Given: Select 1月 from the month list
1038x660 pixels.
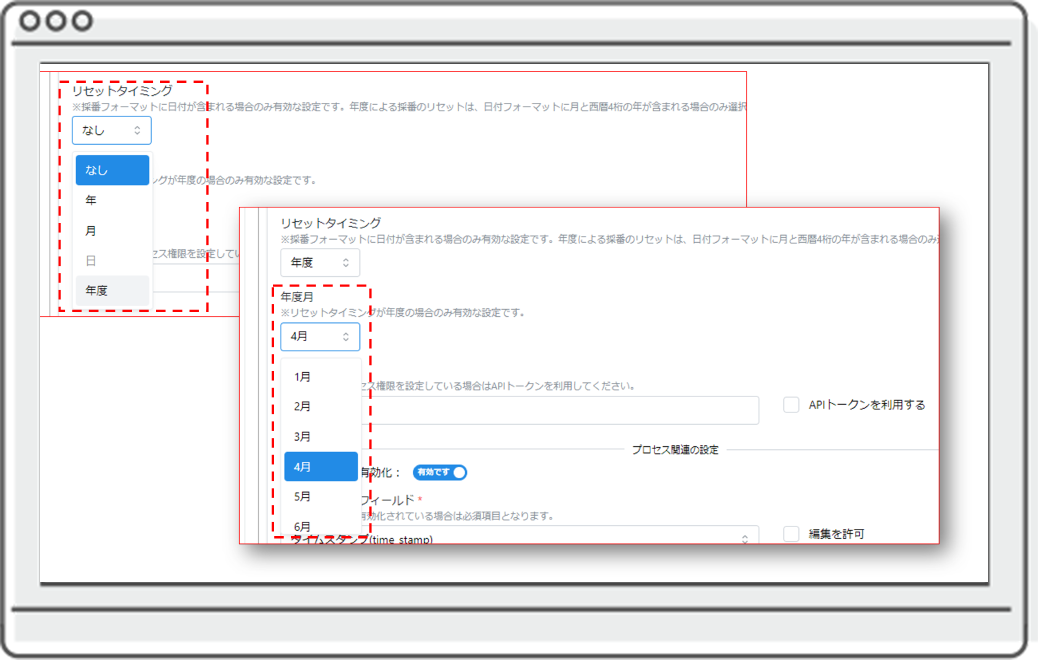Looking at the screenshot, I should tap(320, 377).
